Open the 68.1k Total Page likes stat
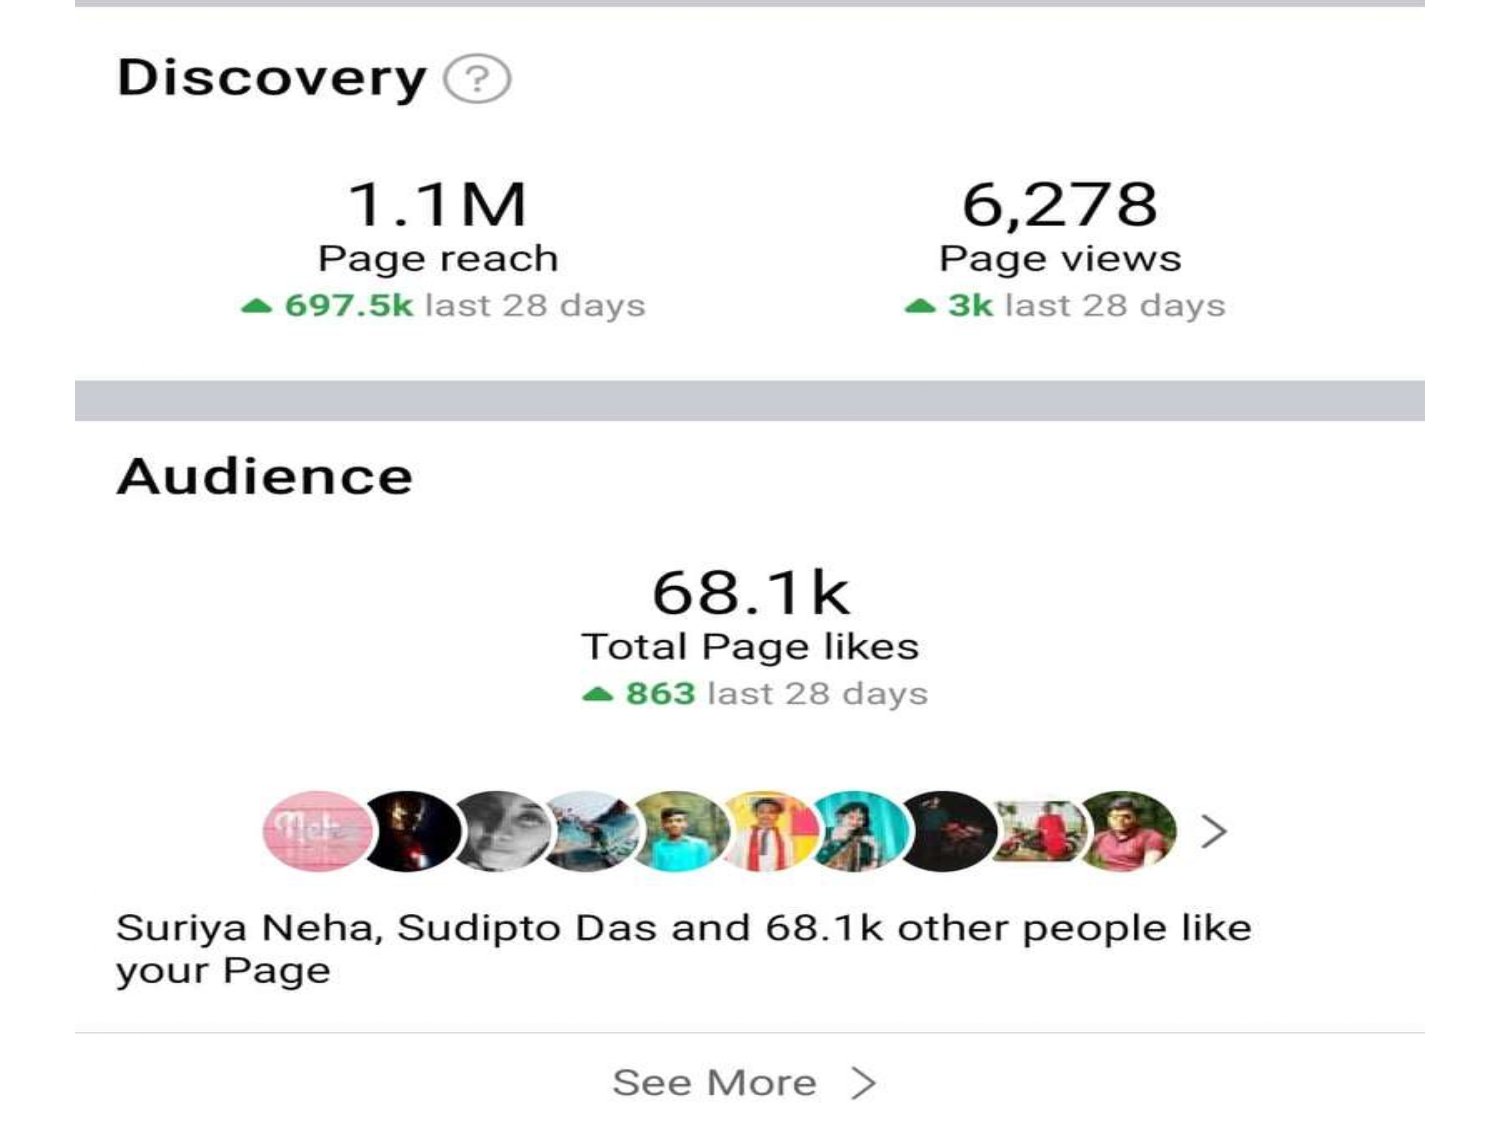The image size is (1500, 1125). coord(750,593)
